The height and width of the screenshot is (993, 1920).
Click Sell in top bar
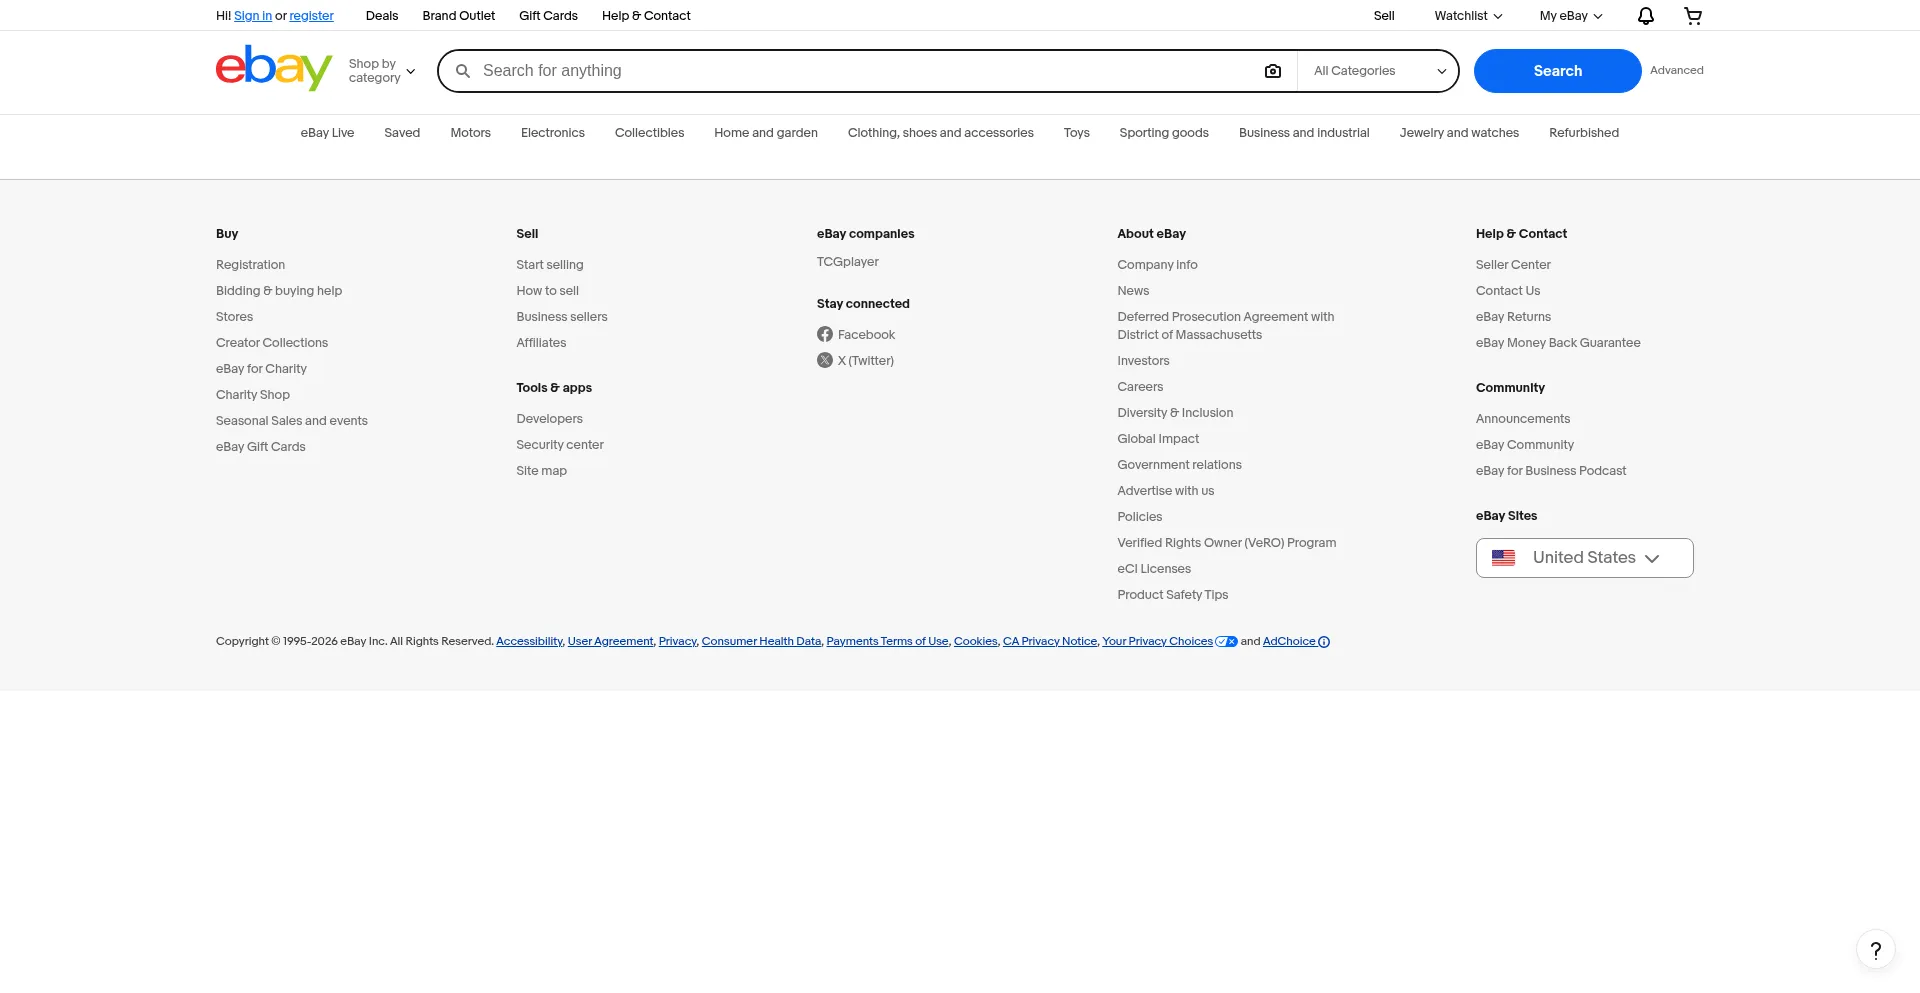[x=1384, y=16]
